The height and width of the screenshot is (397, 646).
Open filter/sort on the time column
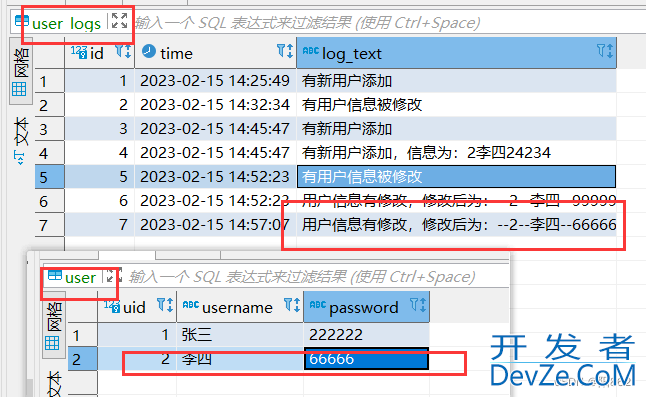tap(285, 51)
